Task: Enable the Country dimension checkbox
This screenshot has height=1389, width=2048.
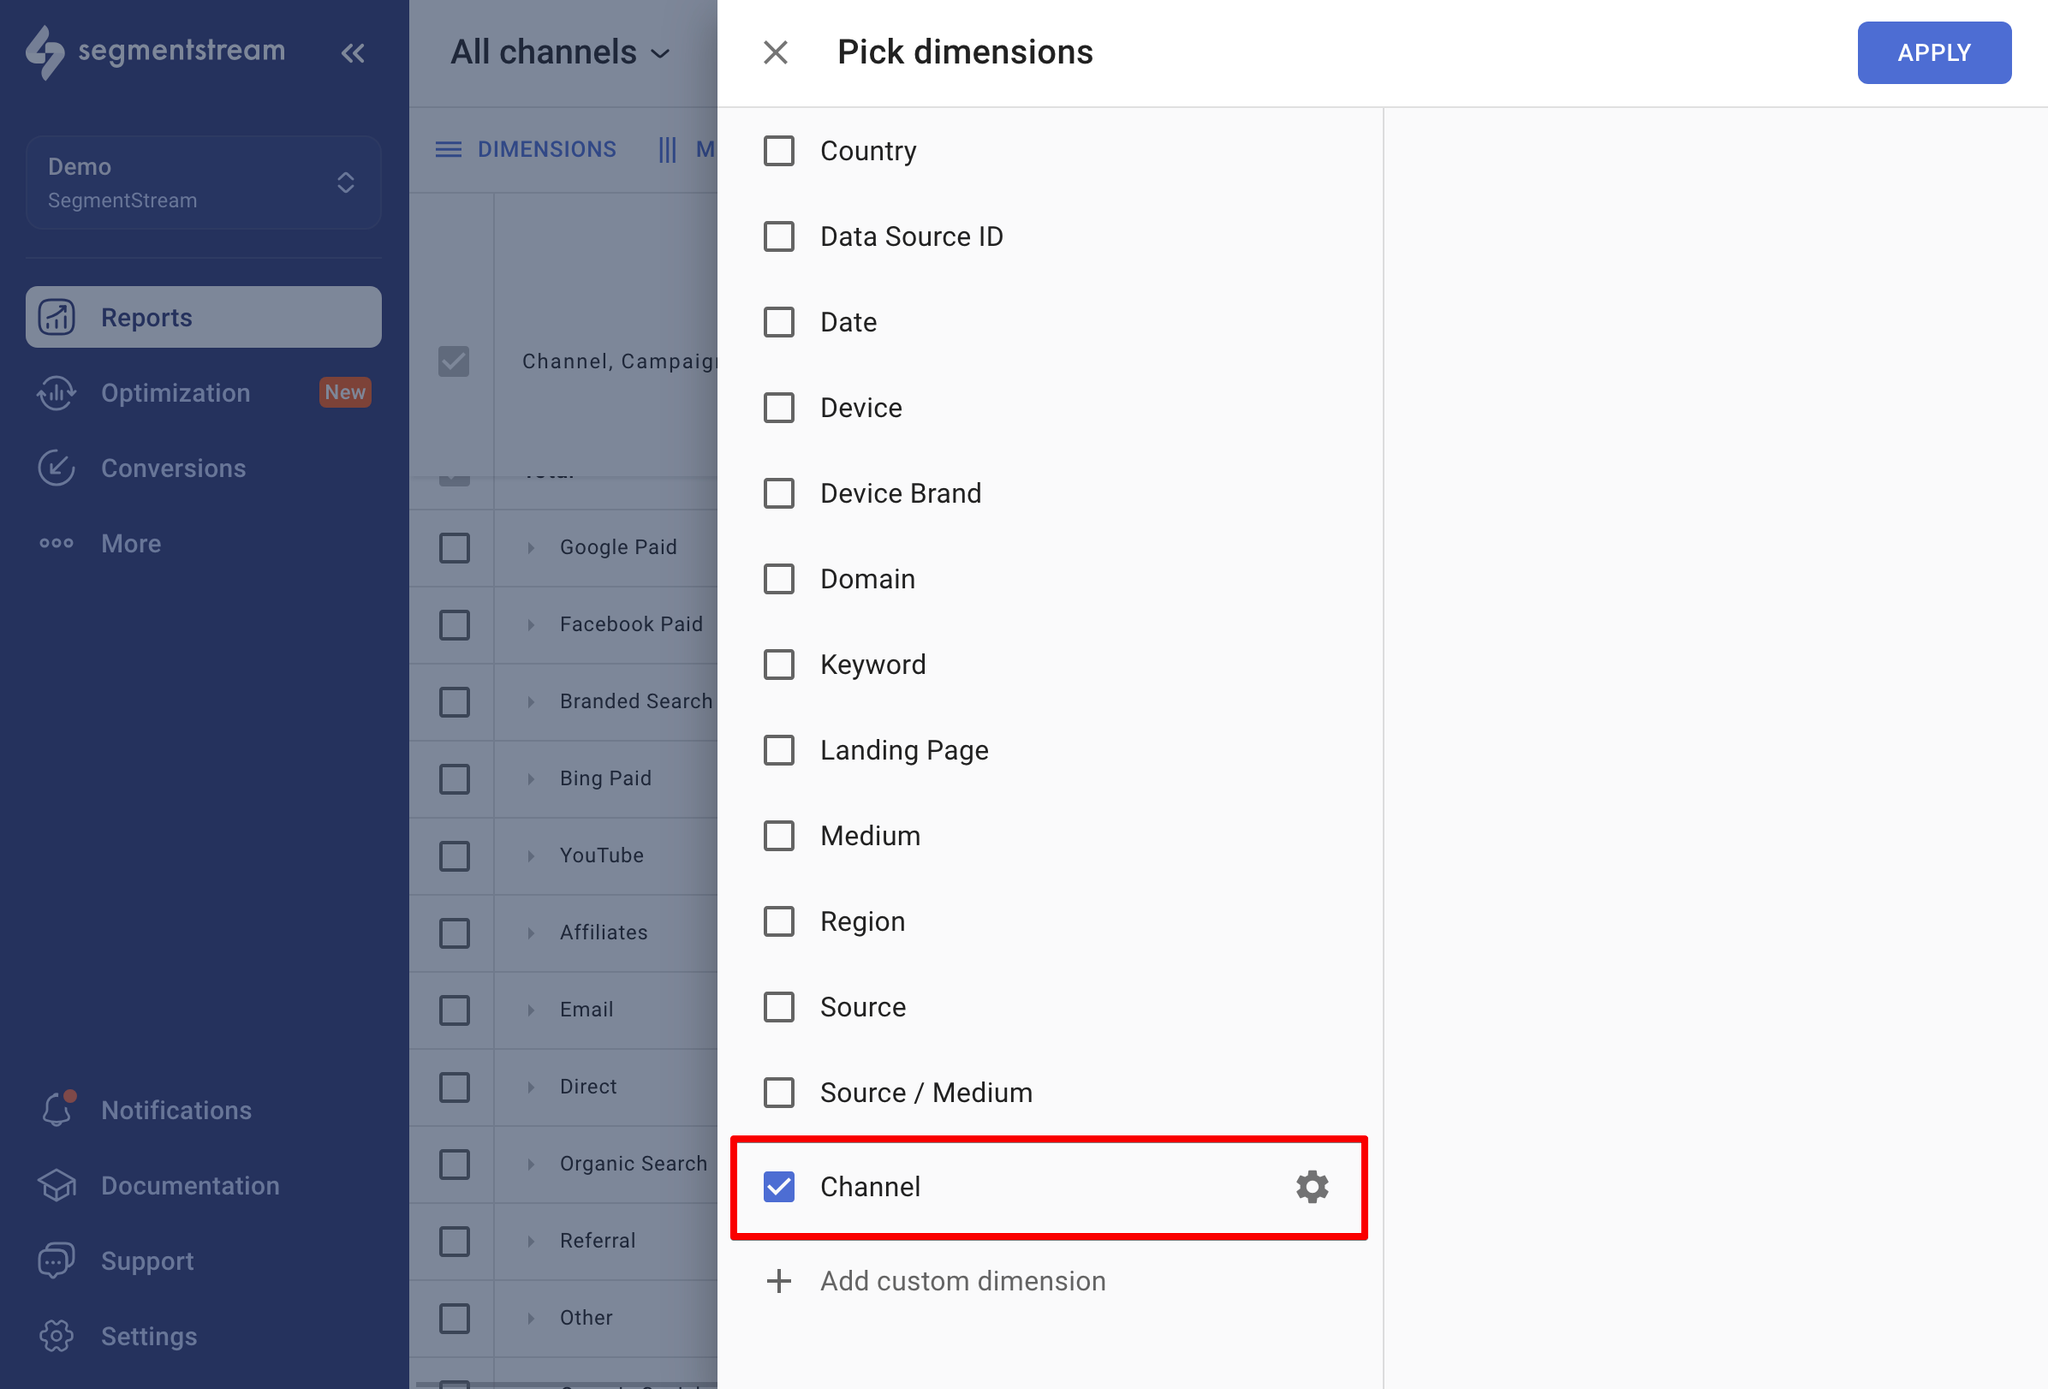Action: [779, 151]
